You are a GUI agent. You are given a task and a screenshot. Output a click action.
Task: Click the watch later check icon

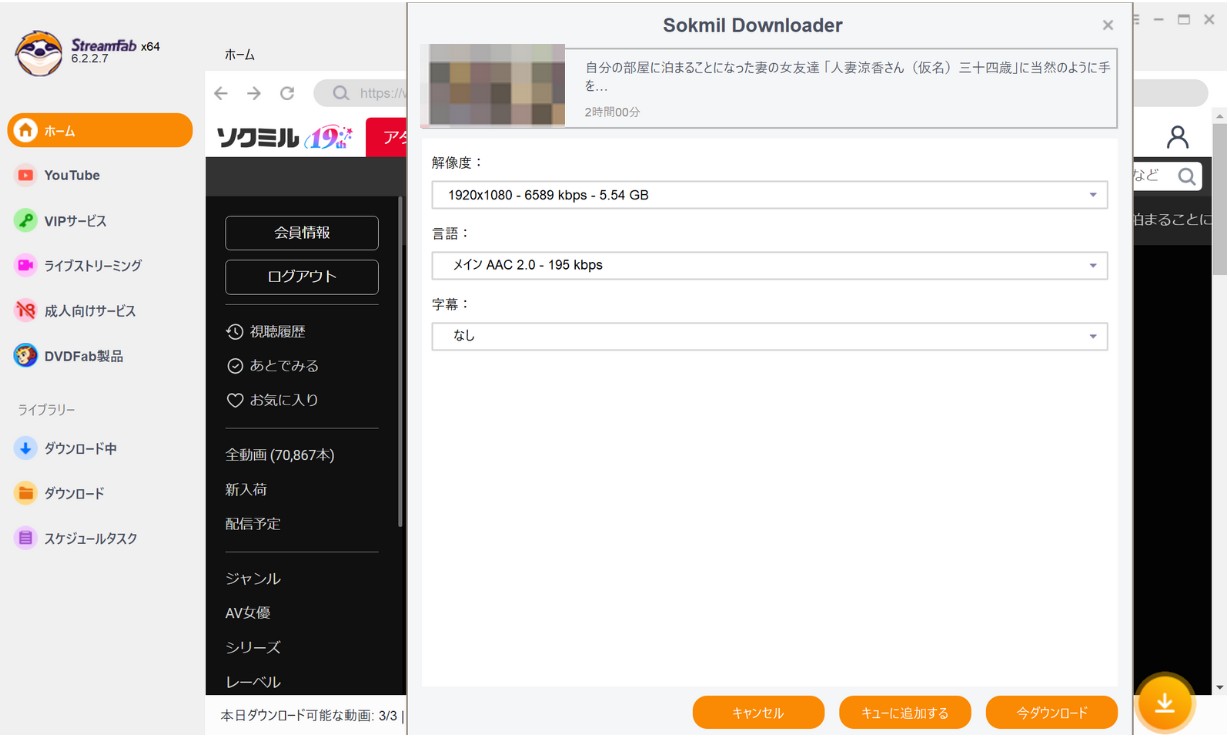(235, 366)
